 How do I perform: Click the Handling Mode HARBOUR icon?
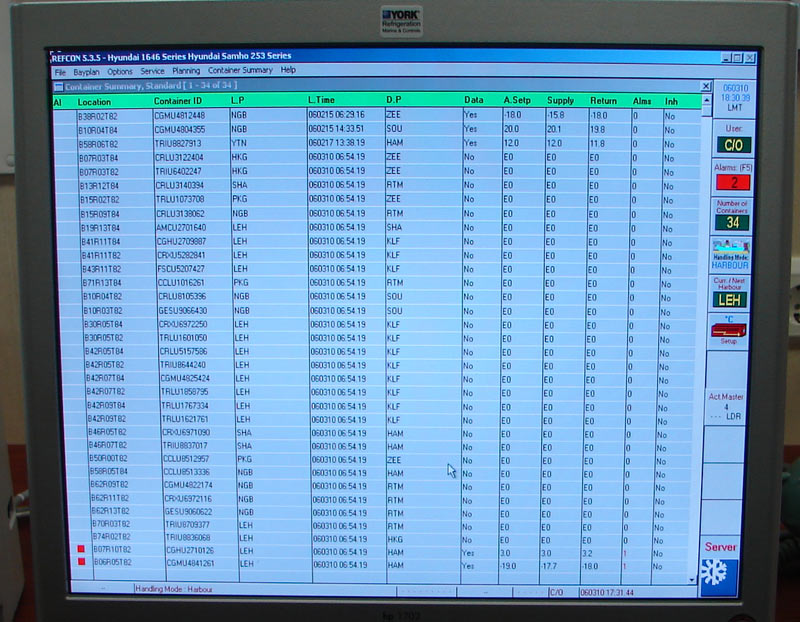[x=731, y=254]
